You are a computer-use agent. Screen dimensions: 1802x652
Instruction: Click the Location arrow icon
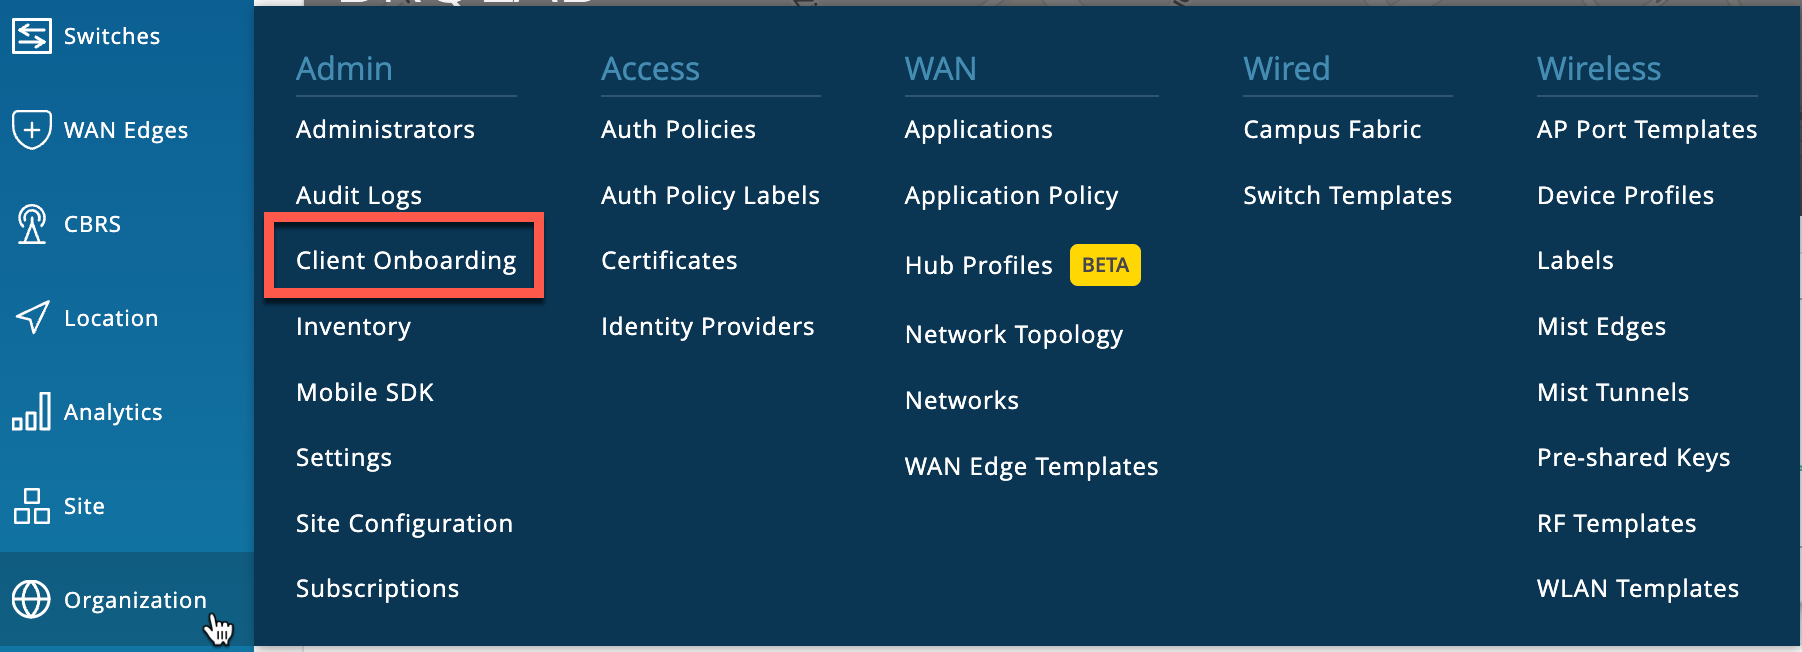pos(32,317)
